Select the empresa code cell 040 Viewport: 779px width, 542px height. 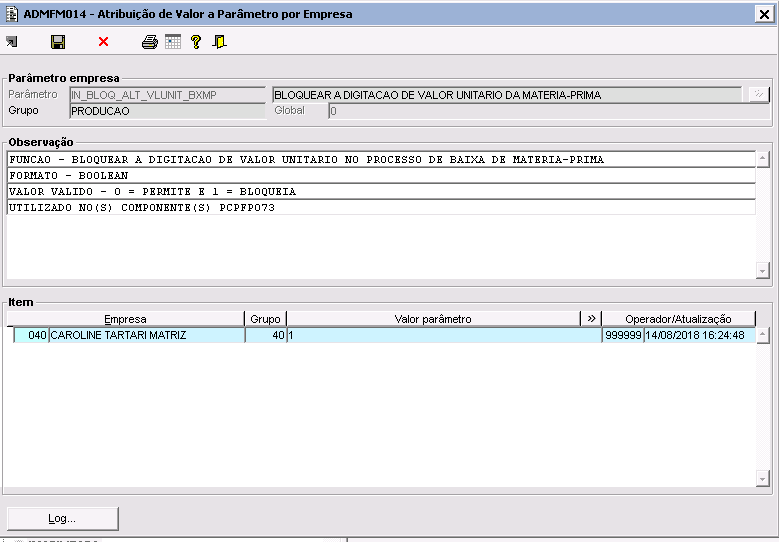31,335
